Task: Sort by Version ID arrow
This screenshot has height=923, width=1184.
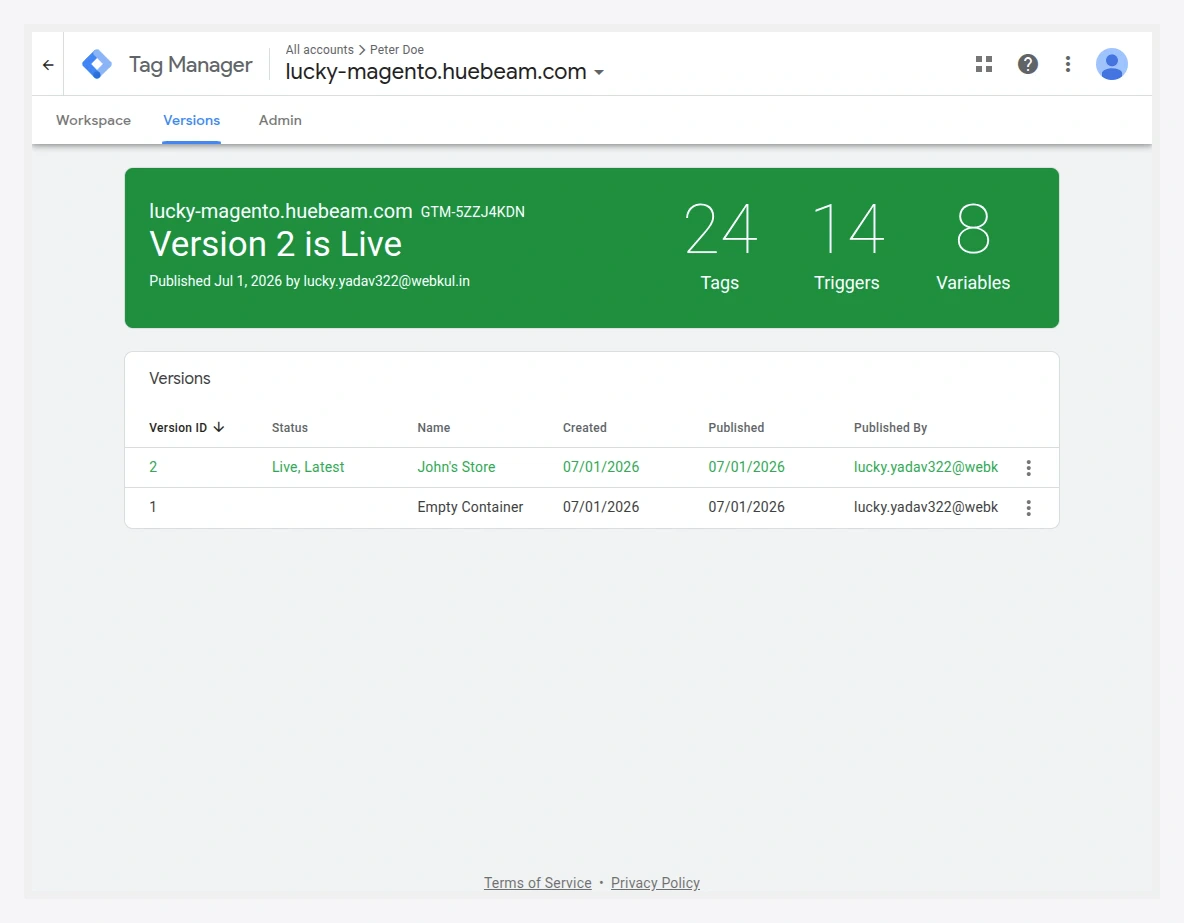Action: 219,428
